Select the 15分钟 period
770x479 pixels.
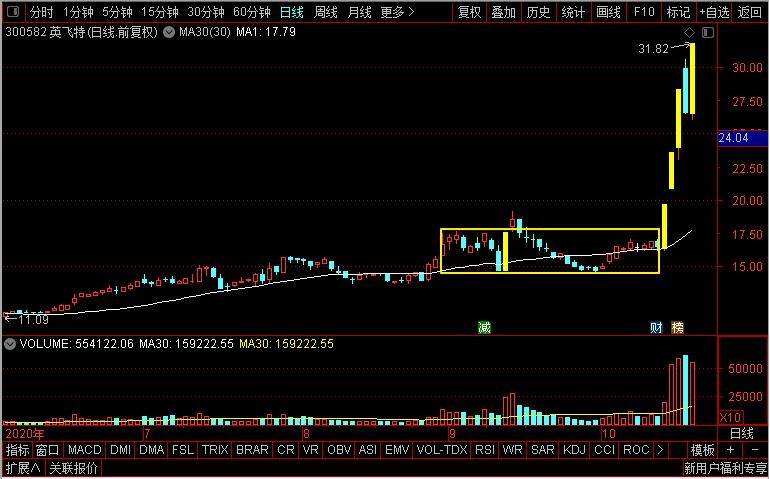160,12
